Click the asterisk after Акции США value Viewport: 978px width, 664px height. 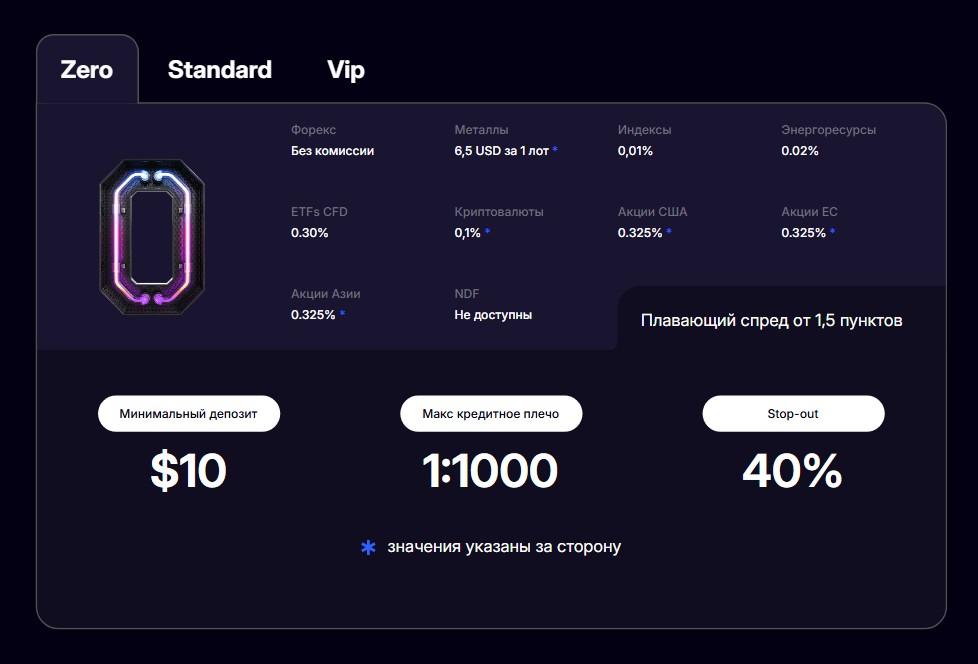[x=669, y=233]
